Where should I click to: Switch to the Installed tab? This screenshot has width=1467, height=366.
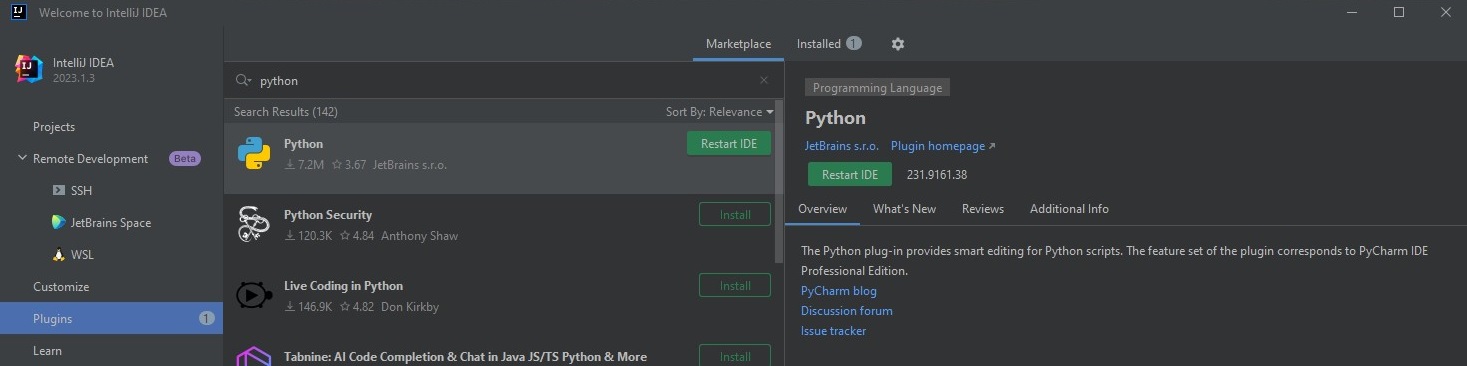tap(829, 44)
